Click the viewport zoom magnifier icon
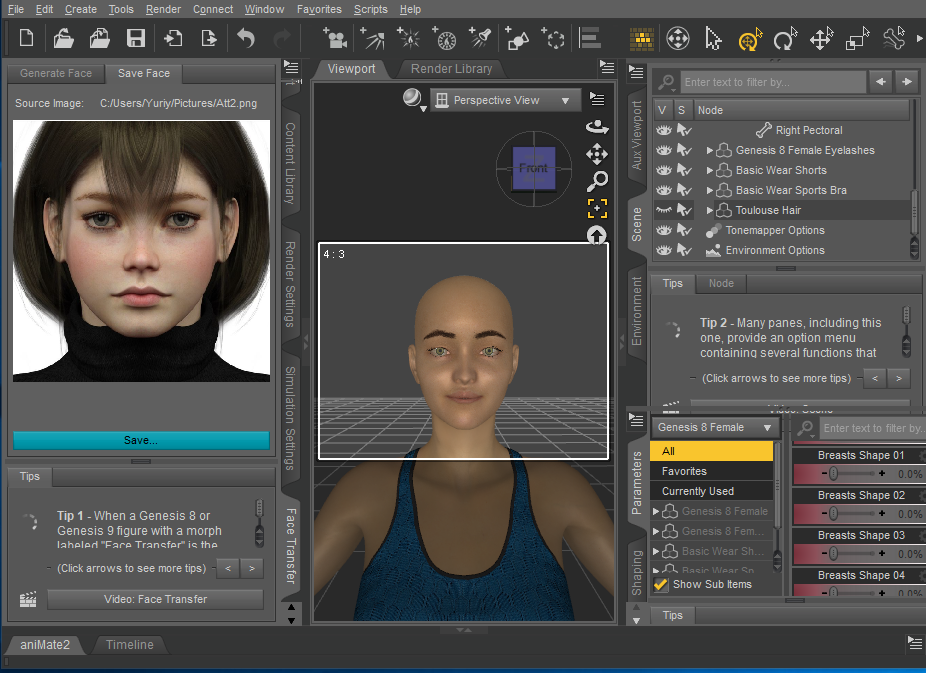 point(597,181)
